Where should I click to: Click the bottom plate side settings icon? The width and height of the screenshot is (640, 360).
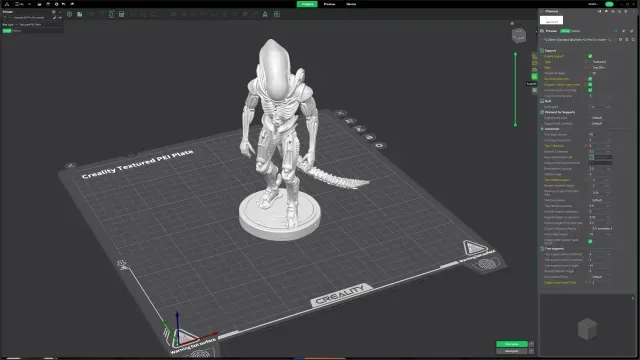pyautogui.click(x=380, y=145)
